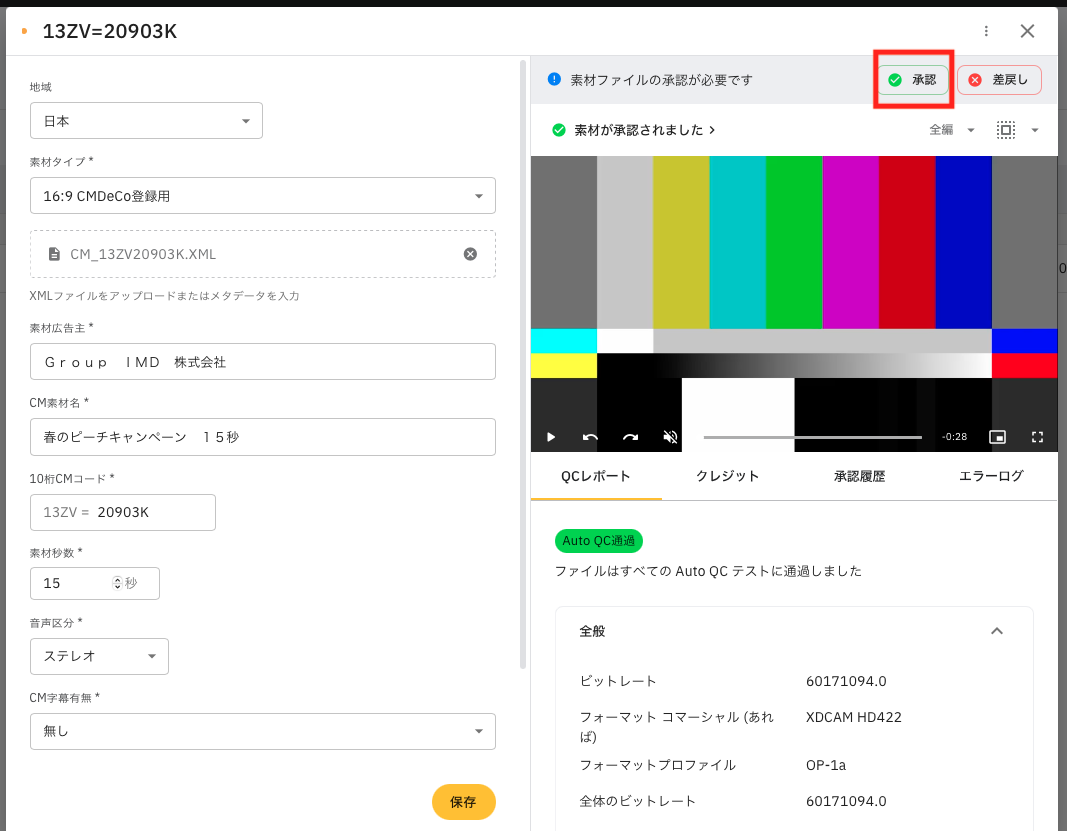Play the video preview
This screenshot has height=831, width=1067.
pos(551,437)
